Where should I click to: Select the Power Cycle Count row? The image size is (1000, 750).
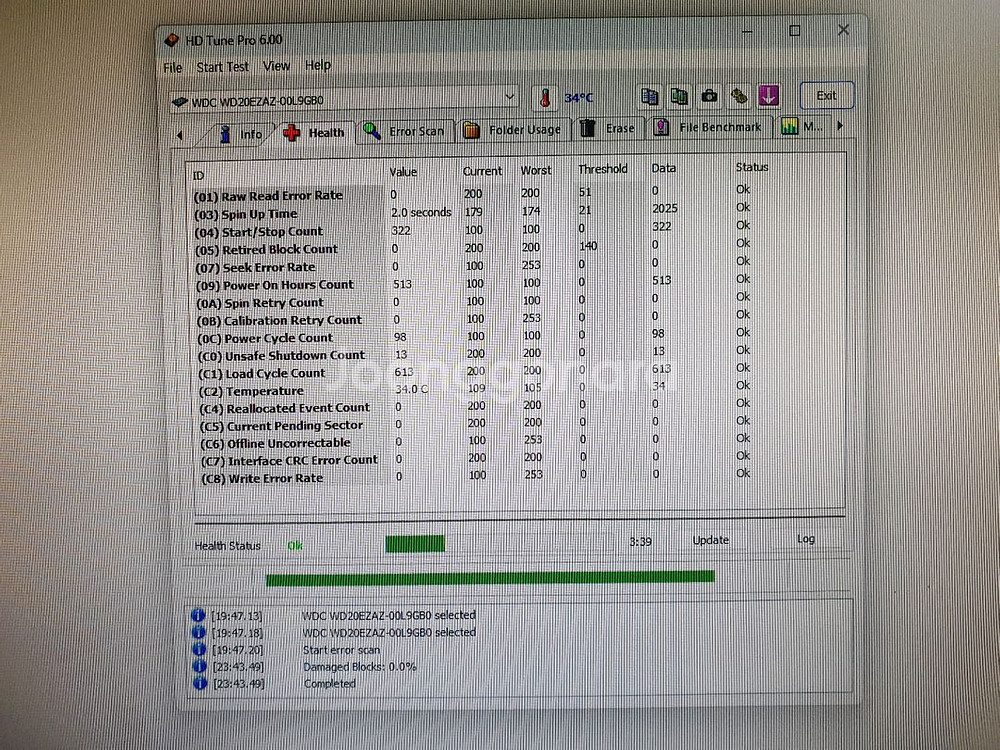[473, 335]
